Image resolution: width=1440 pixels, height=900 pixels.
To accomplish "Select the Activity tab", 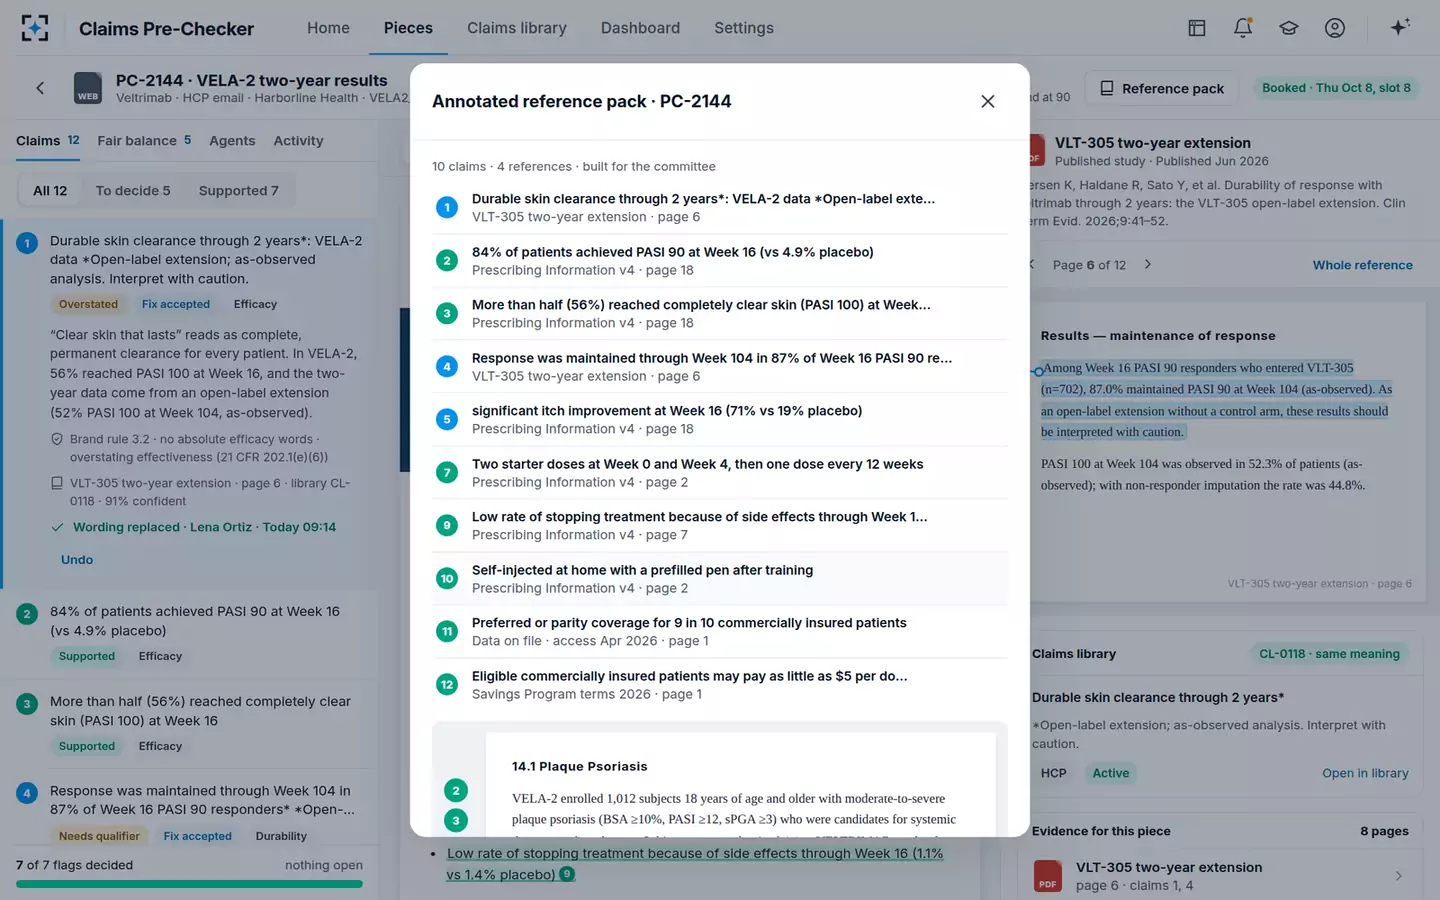I will click(298, 141).
